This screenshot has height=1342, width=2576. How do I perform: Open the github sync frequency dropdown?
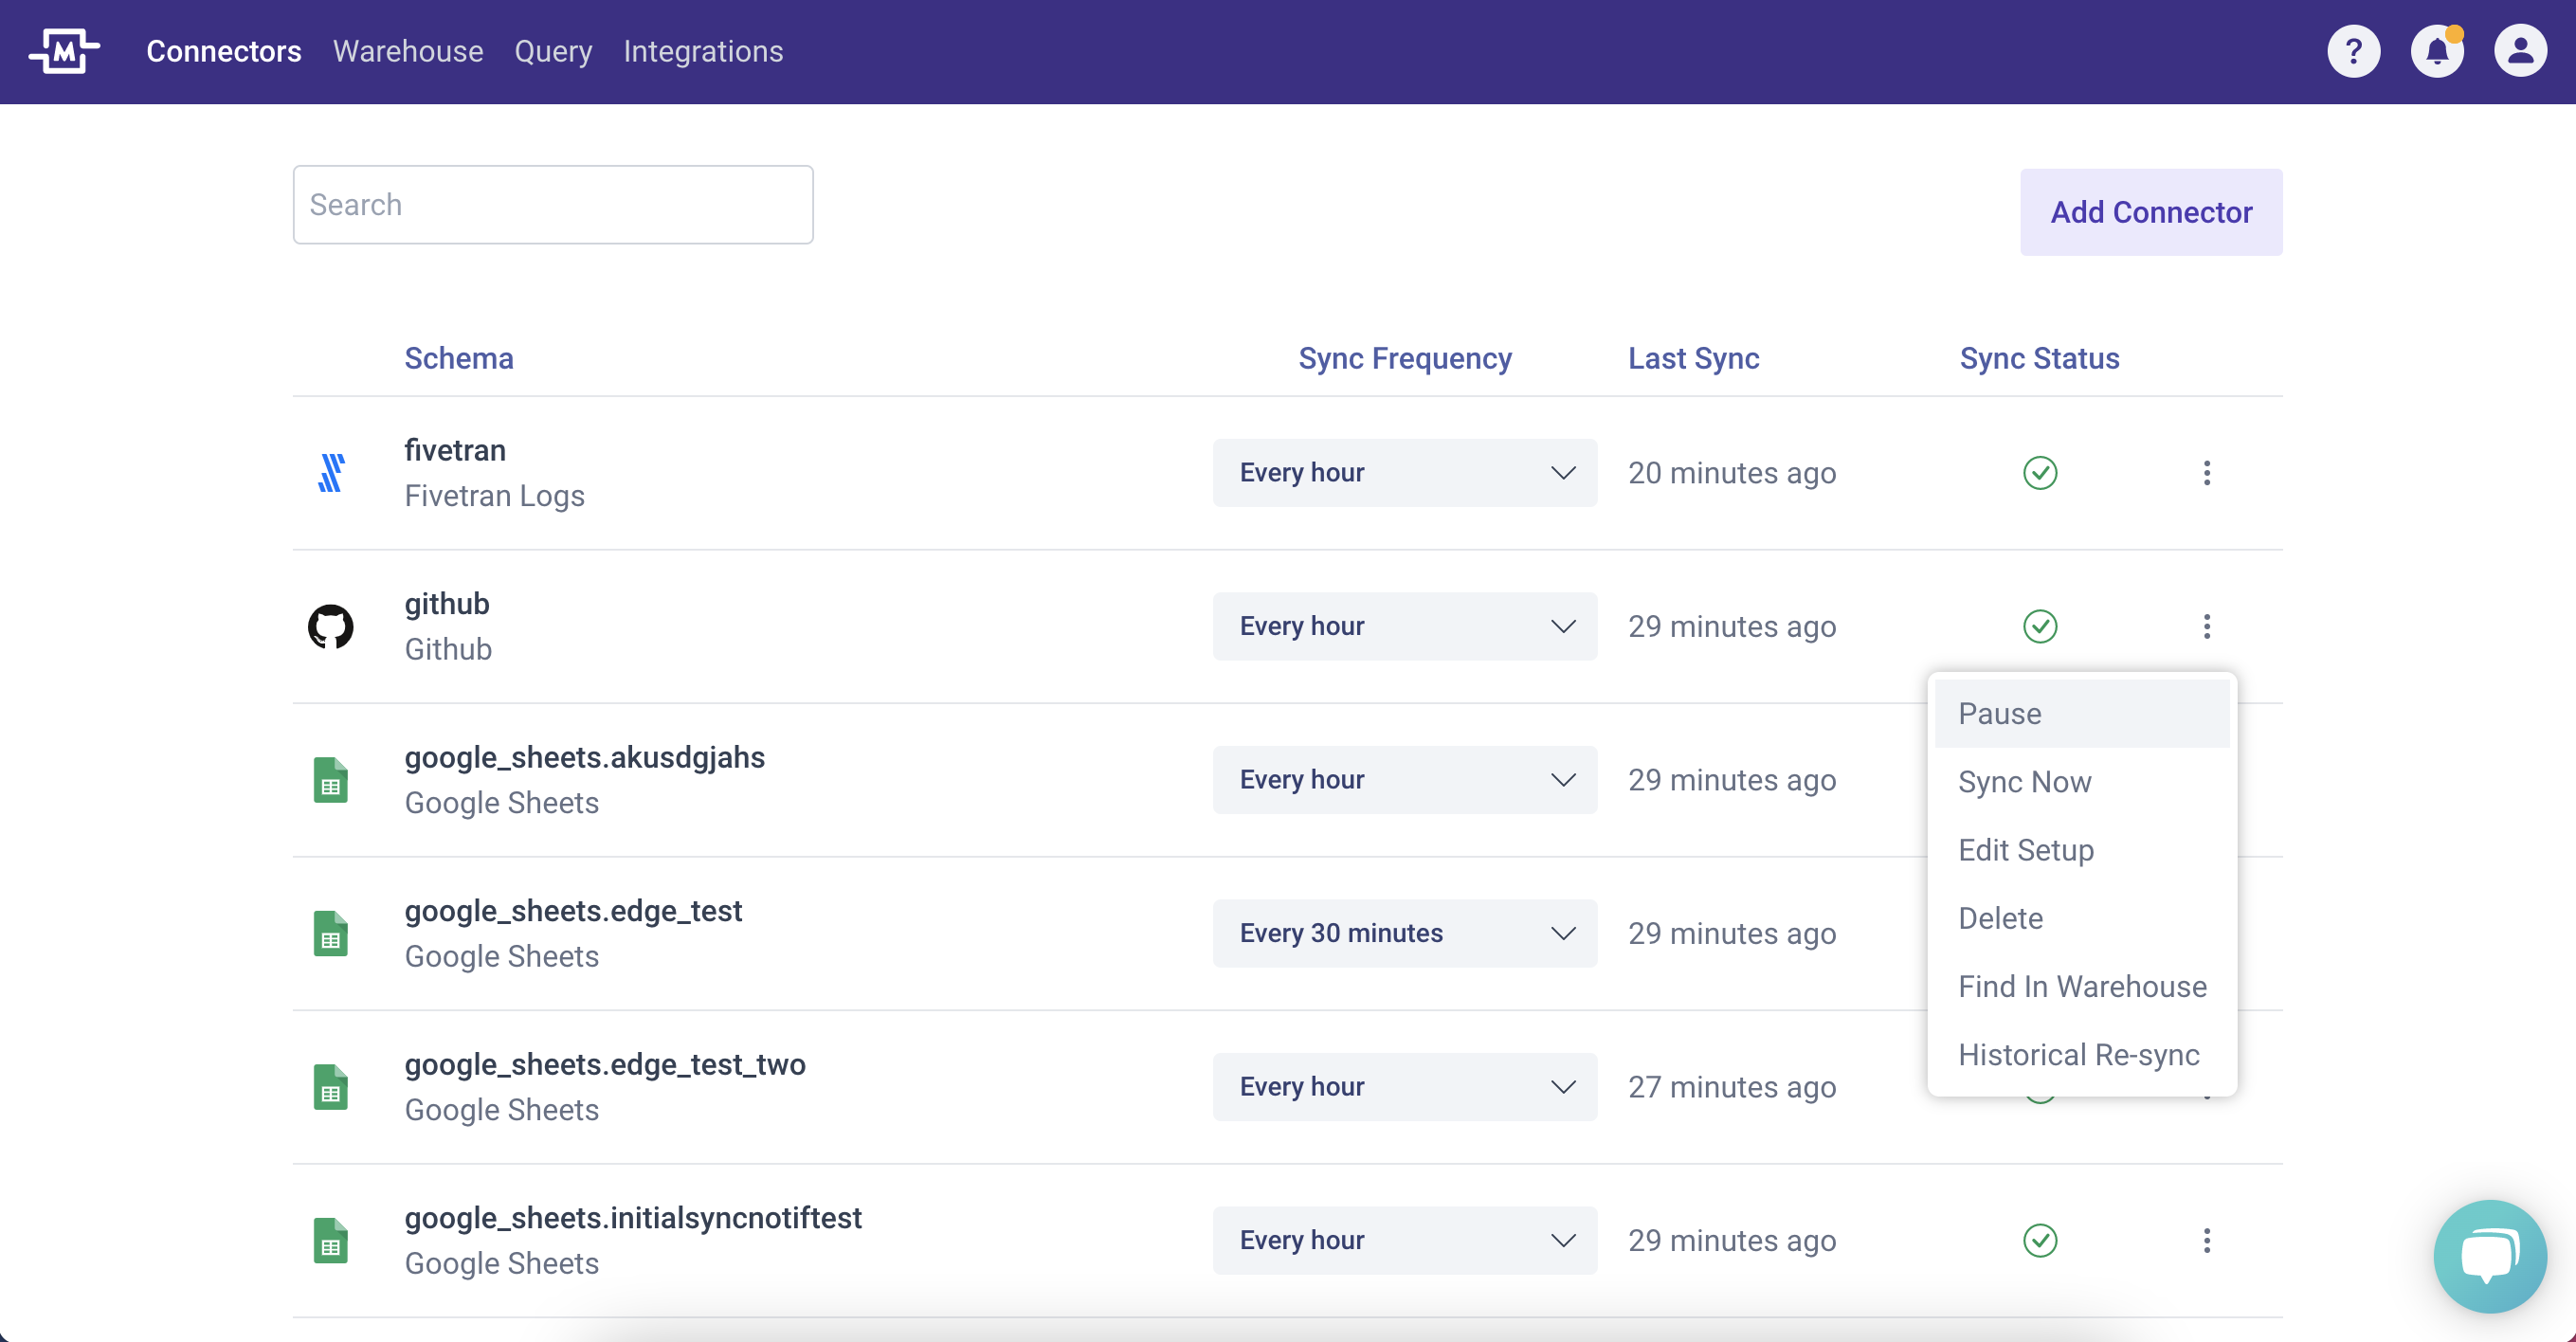1405,627
